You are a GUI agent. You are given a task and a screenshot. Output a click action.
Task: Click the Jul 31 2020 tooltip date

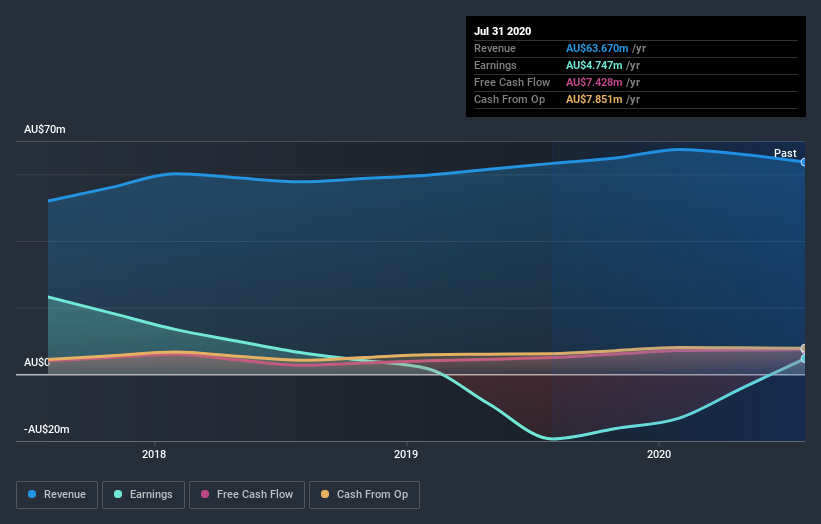[x=503, y=31]
